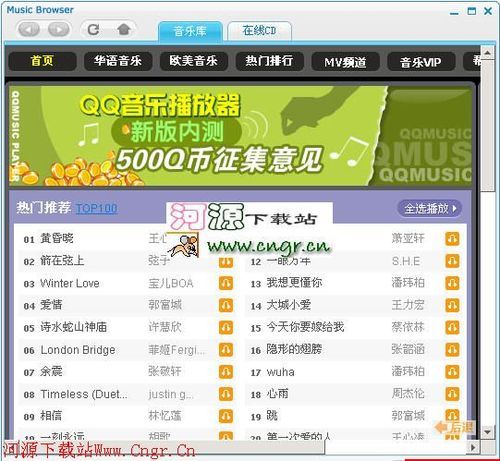Download song 06 London Bridge
Image resolution: width=500 pixels, height=461 pixels.
(226, 350)
